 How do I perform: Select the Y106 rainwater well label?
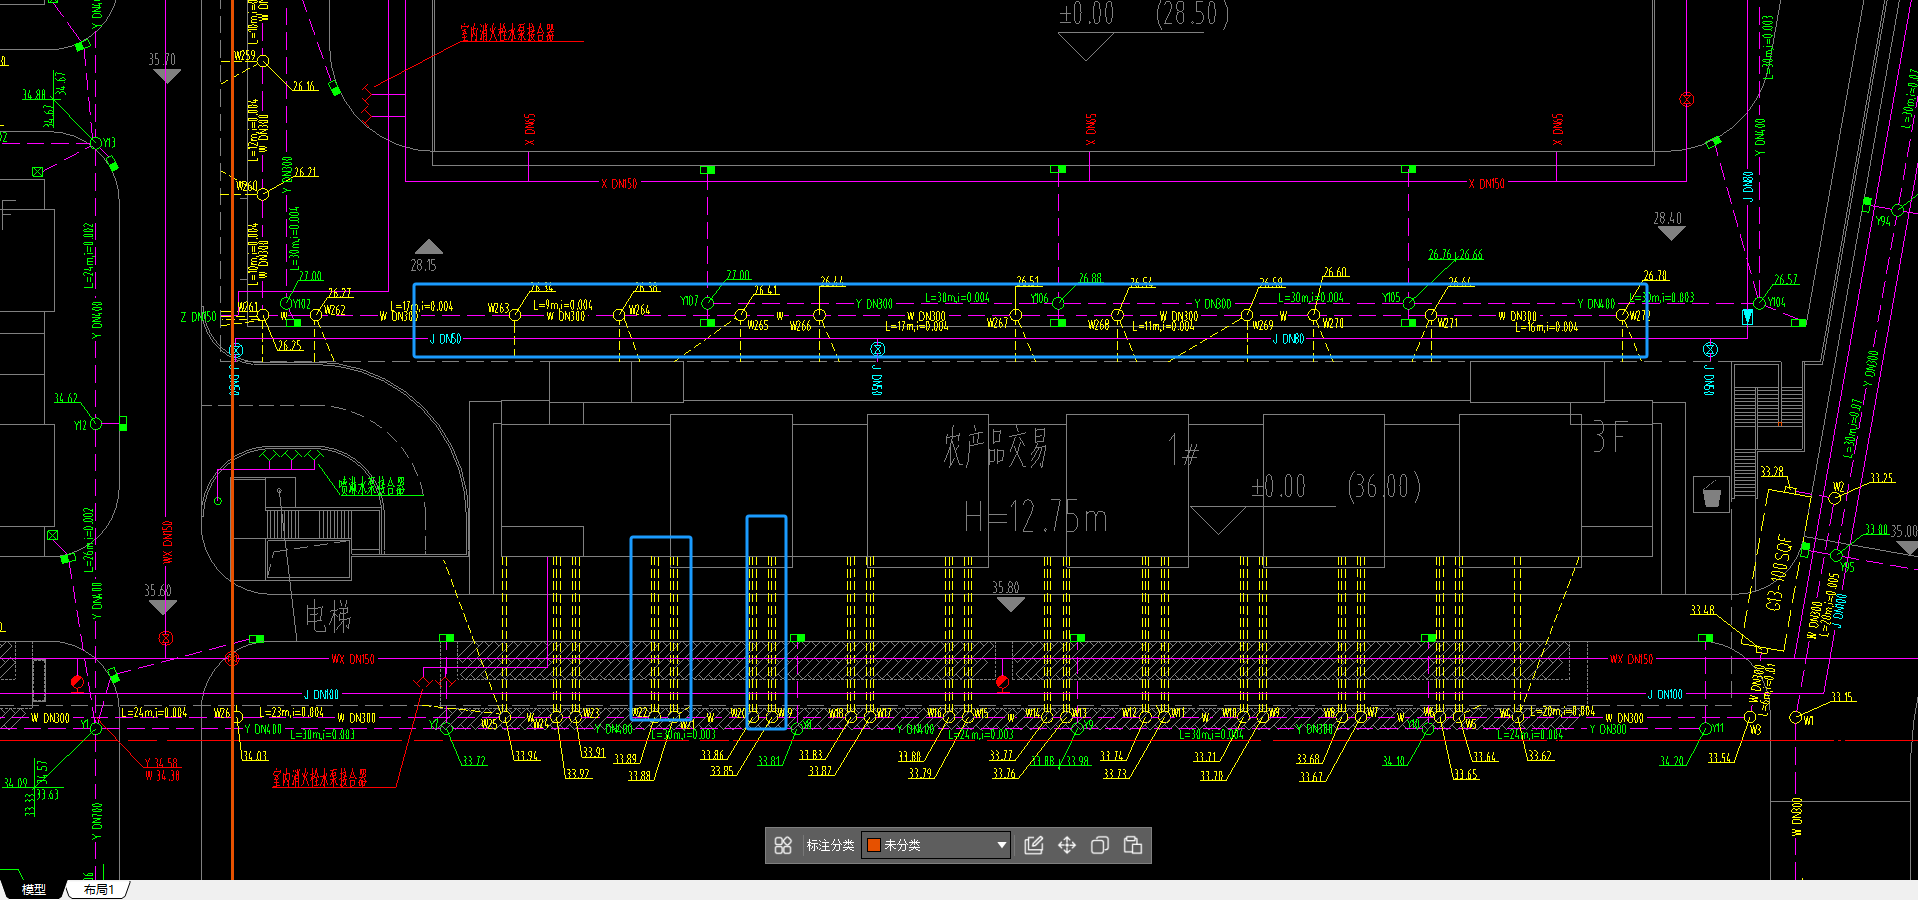1039,299
